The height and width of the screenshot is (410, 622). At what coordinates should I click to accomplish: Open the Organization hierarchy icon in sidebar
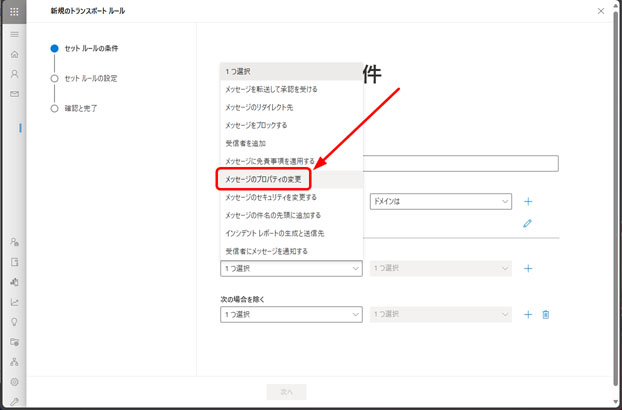[x=14, y=362]
